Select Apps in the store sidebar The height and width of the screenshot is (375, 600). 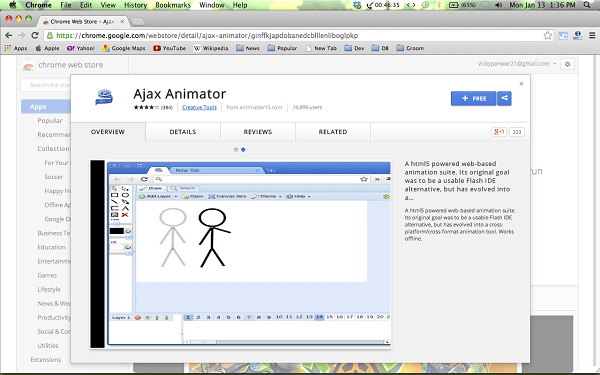[46, 106]
